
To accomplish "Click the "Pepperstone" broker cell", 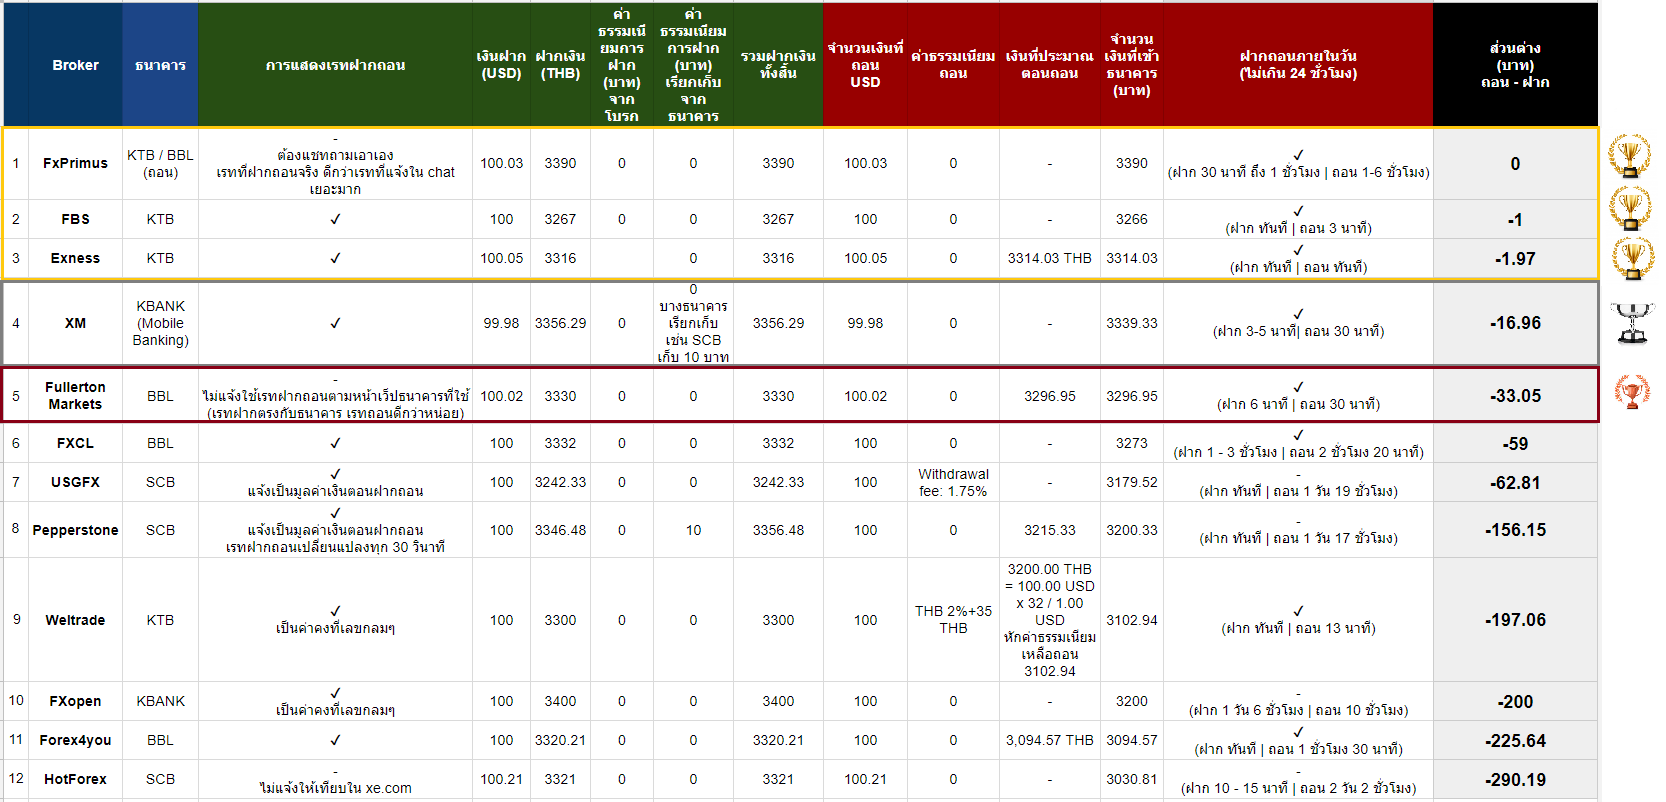I will pyautogui.click(x=76, y=530).
